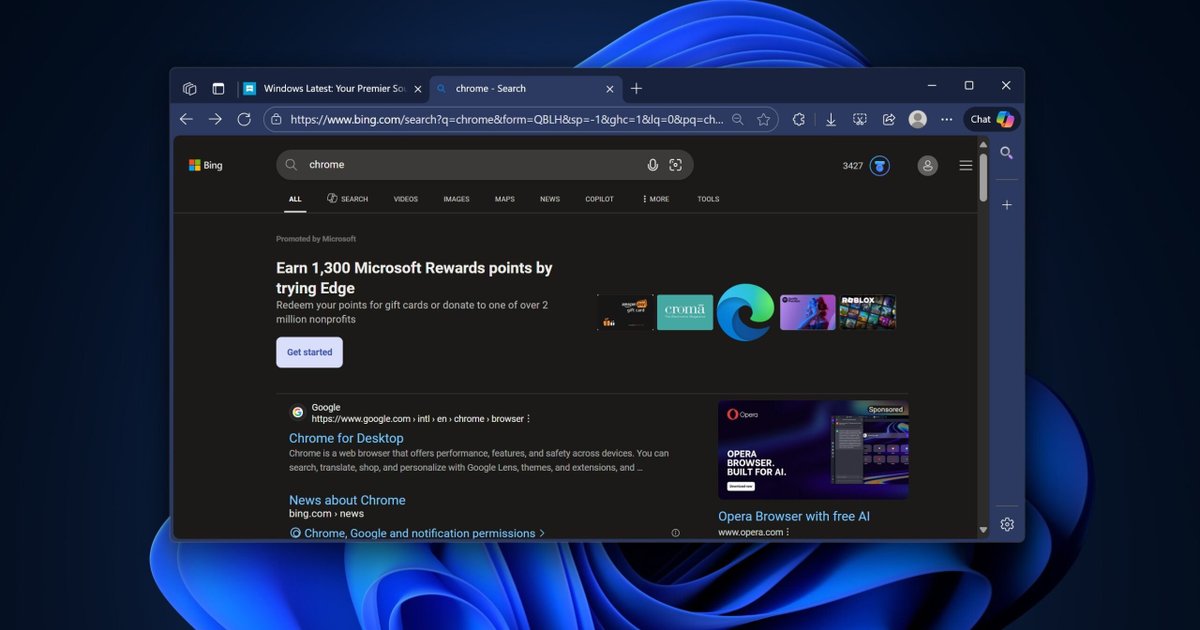Go forward with the forward arrow
The image size is (1200, 630).
pyautogui.click(x=215, y=119)
